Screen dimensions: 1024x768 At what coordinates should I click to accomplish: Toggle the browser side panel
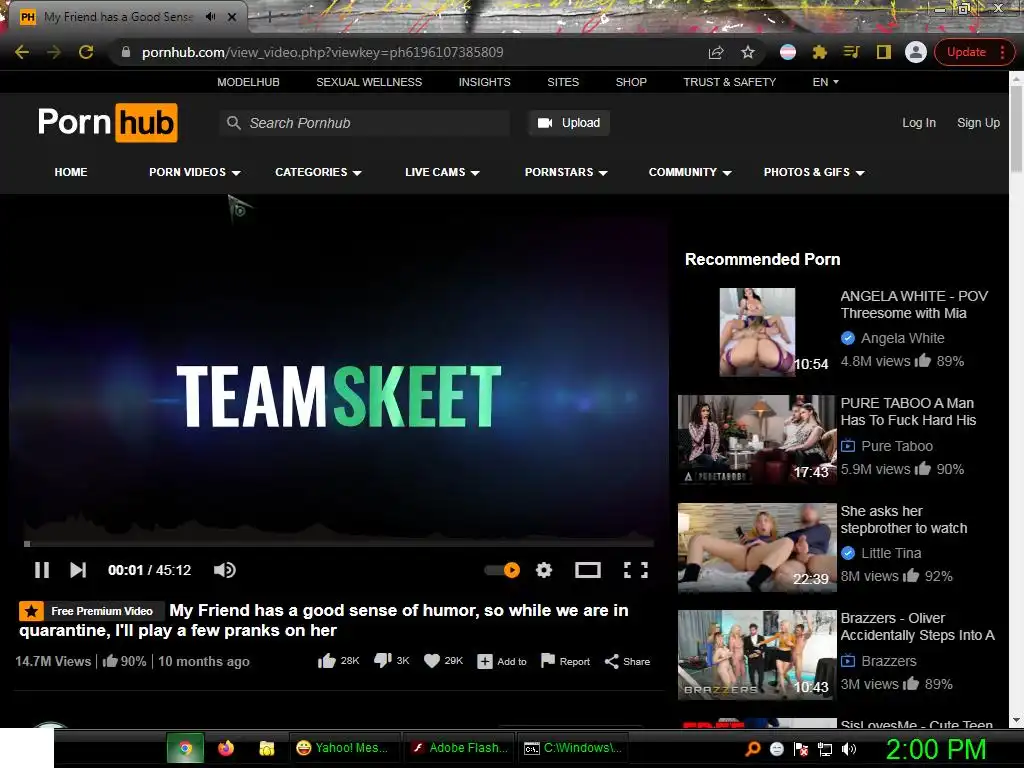tap(884, 52)
